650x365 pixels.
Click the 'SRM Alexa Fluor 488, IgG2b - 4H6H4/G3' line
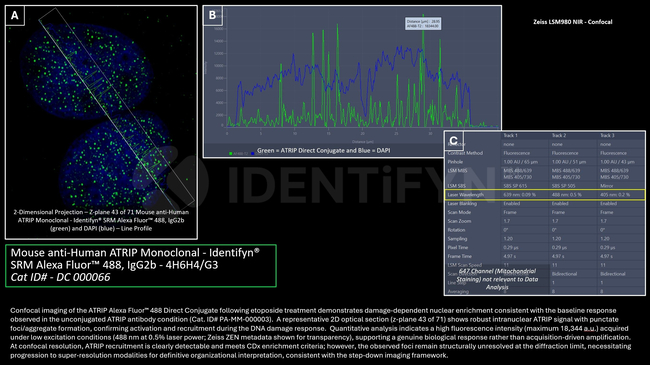point(114,265)
